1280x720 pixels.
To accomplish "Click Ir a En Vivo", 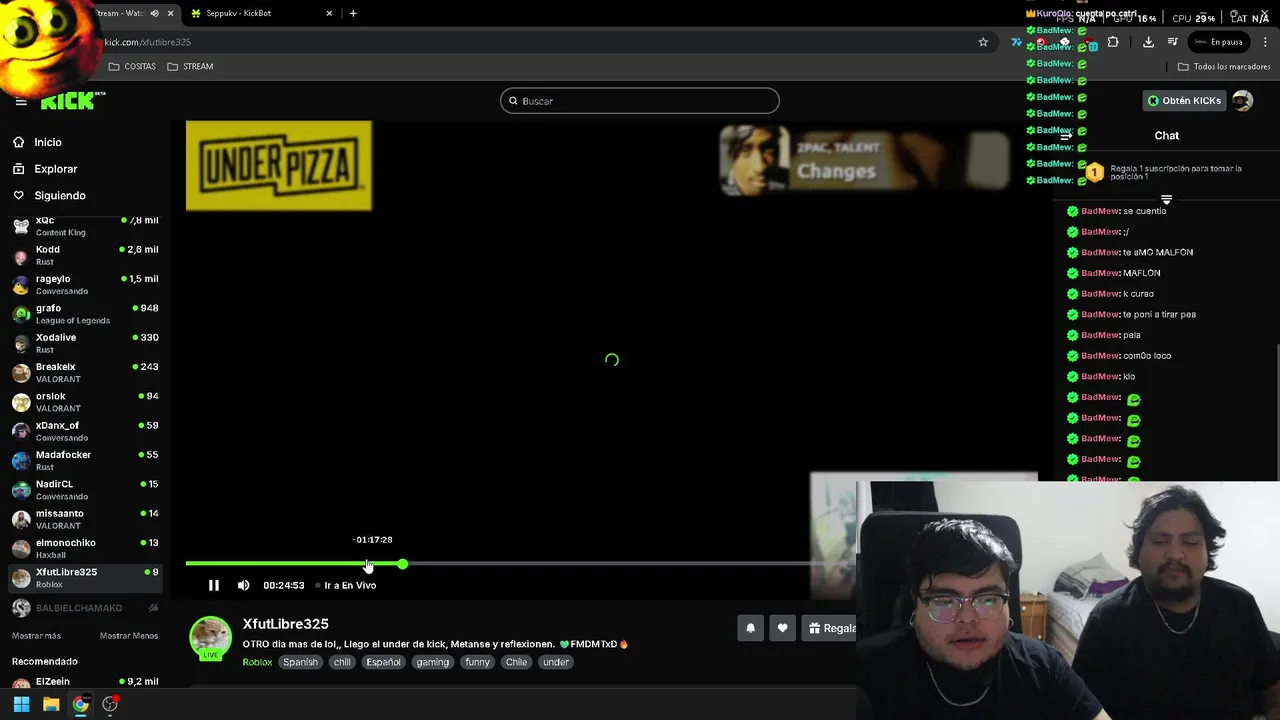I will pyautogui.click(x=346, y=585).
